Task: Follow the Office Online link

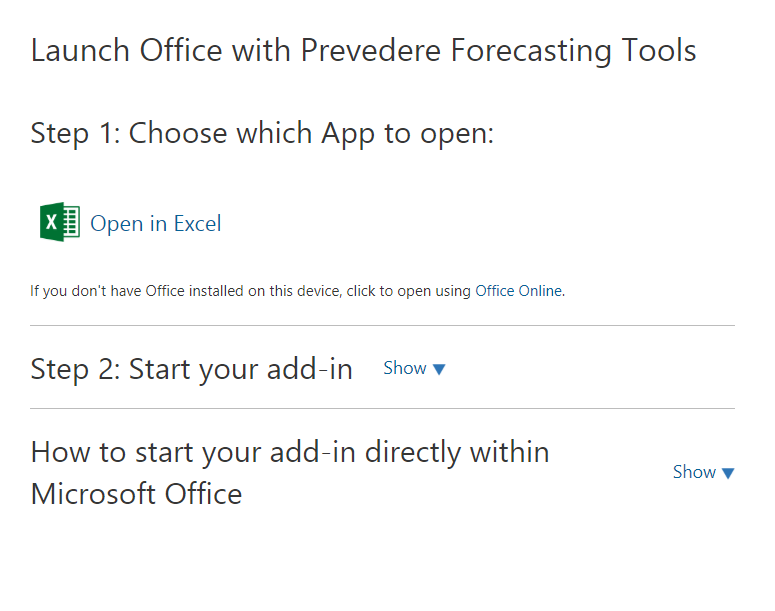Action: point(519,292)
